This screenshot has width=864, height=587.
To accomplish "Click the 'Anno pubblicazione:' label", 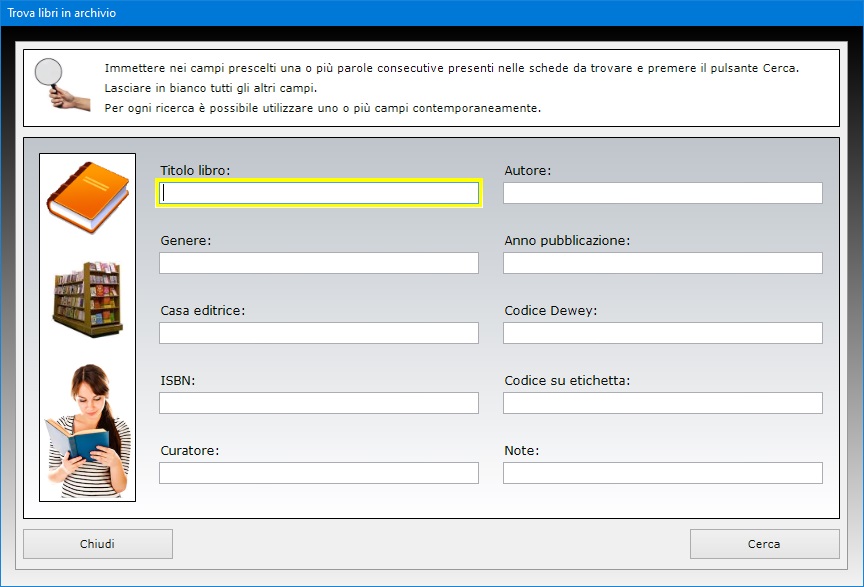I will tap(567, 240).
